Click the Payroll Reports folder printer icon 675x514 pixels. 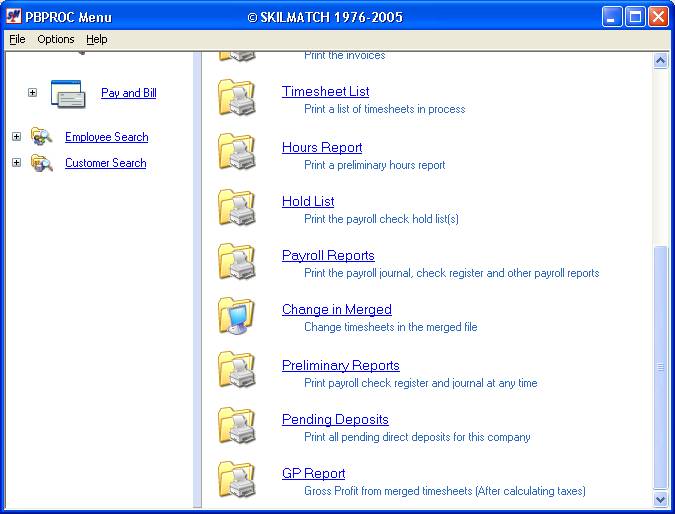pyautogui.click(x=236, y=261)
